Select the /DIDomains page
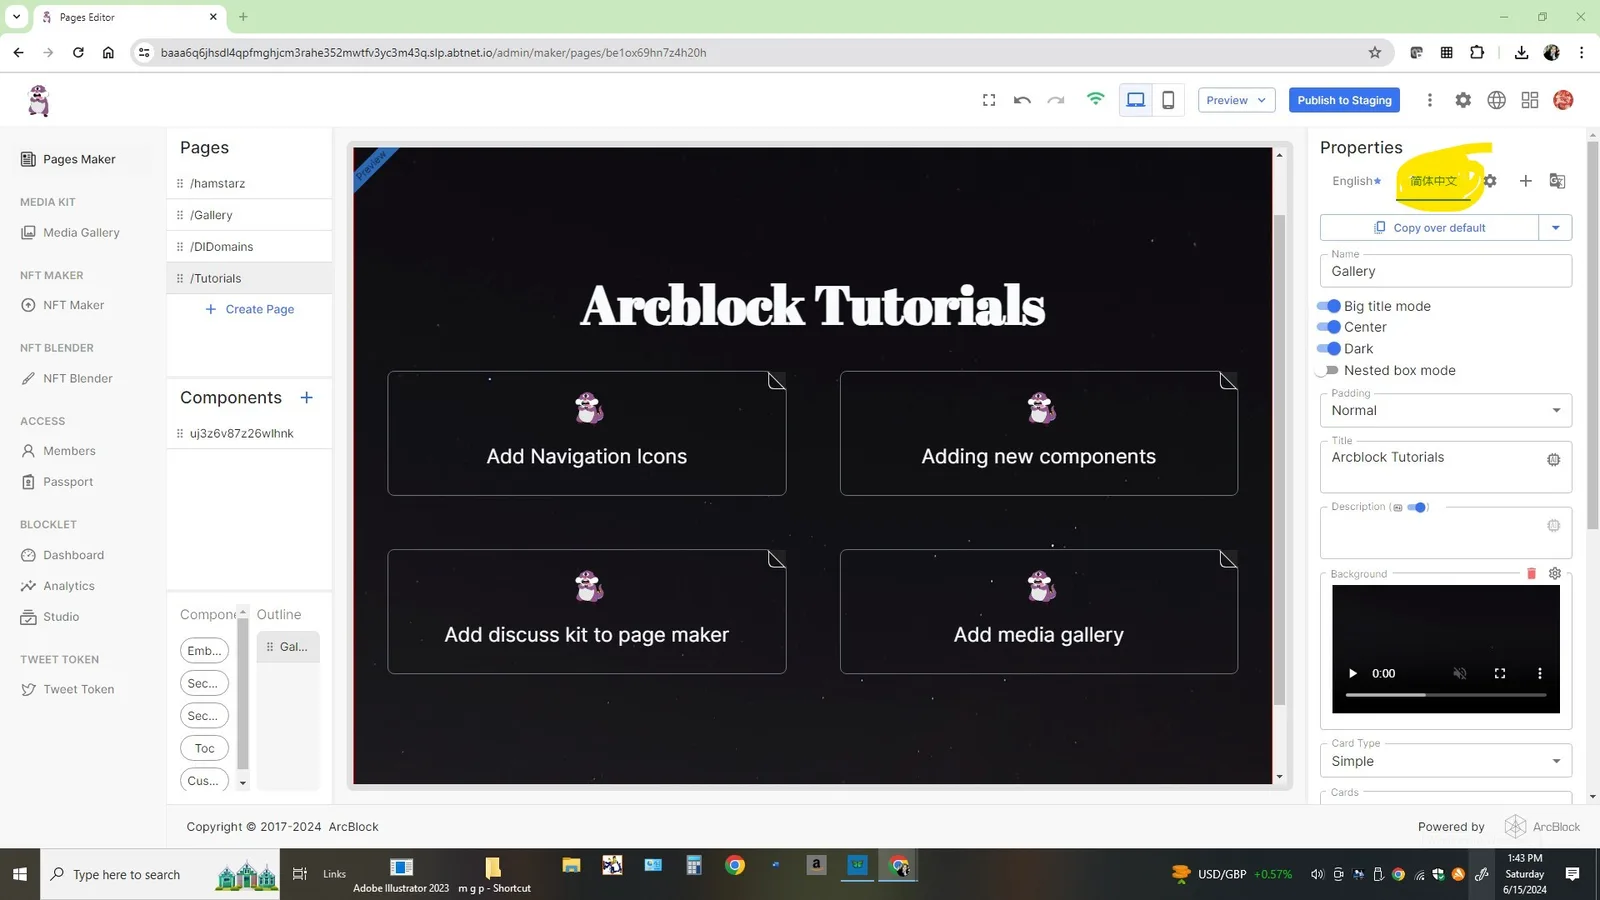Viewport: 1600px width, 900px height. tap(249, 247)
